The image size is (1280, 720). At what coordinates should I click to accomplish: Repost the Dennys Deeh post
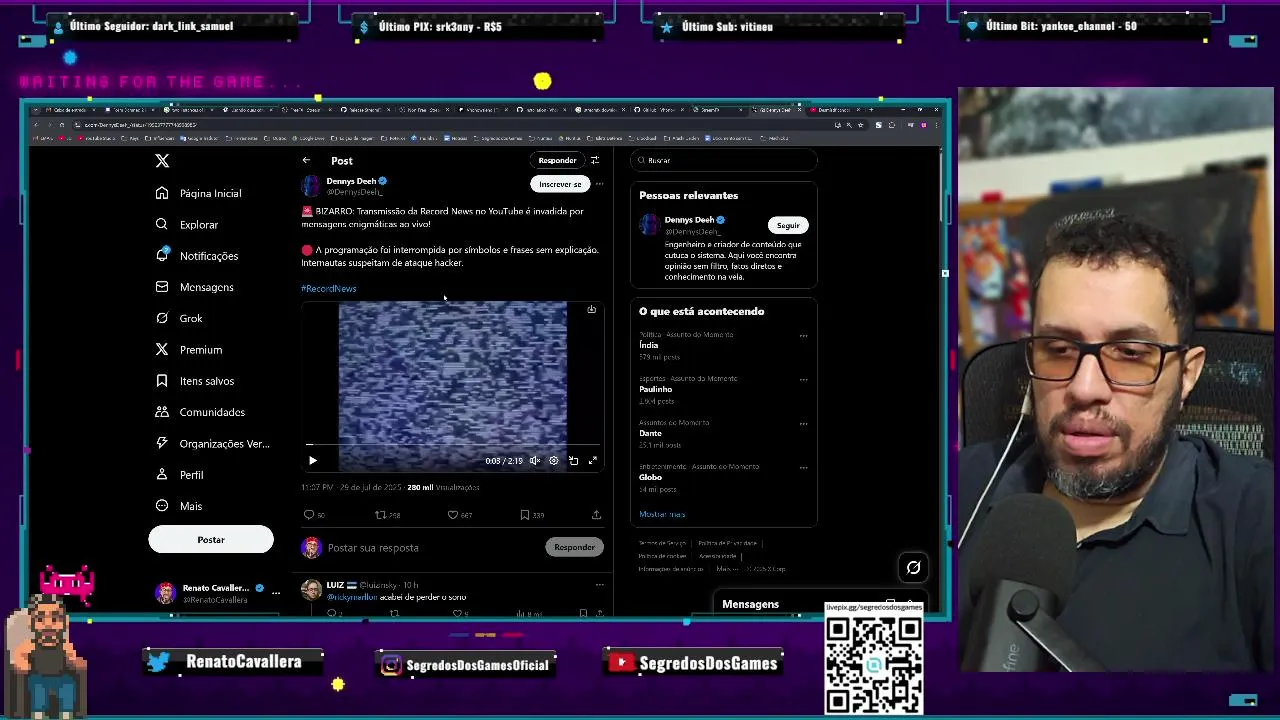point(381,515)
